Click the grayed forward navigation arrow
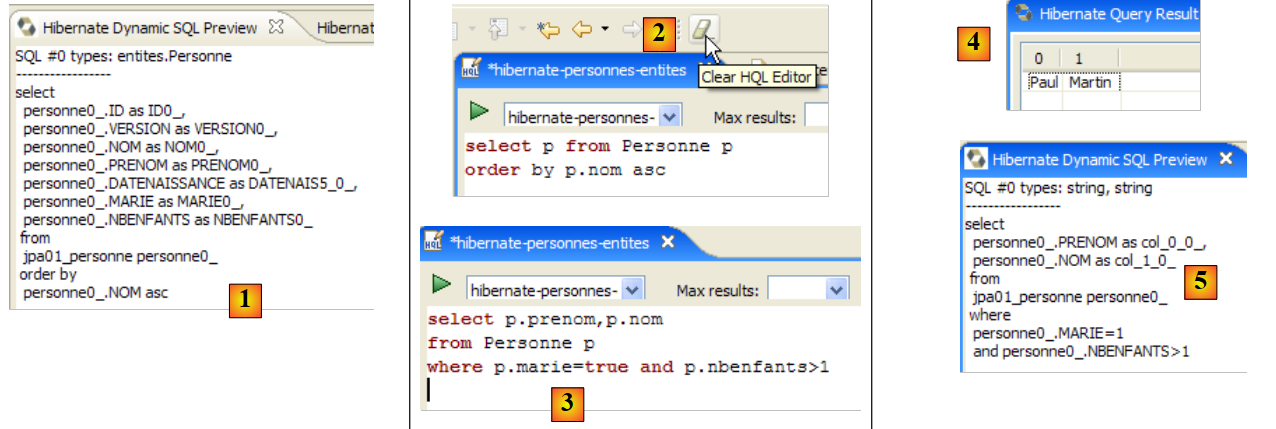The height and width of the screenshot is (429, 1276). coord(630,30)
